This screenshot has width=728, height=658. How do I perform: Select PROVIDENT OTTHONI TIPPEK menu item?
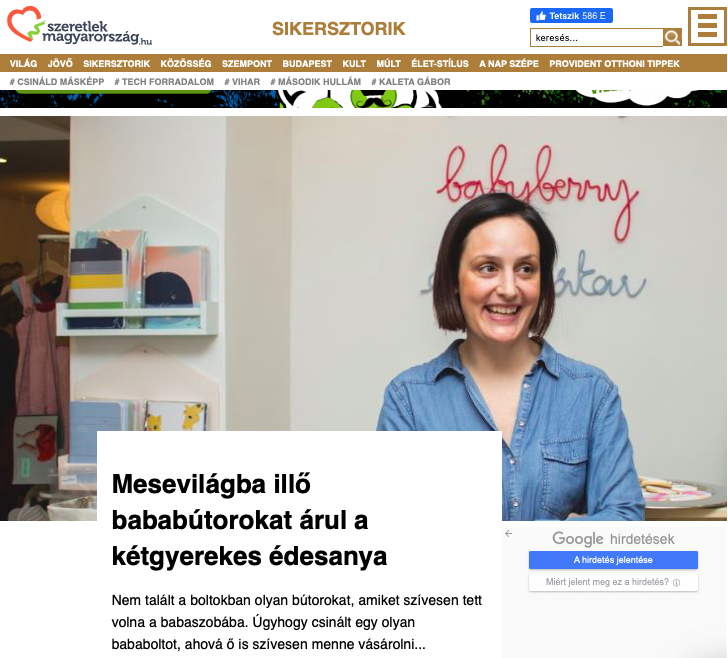(x=614, y=64)
